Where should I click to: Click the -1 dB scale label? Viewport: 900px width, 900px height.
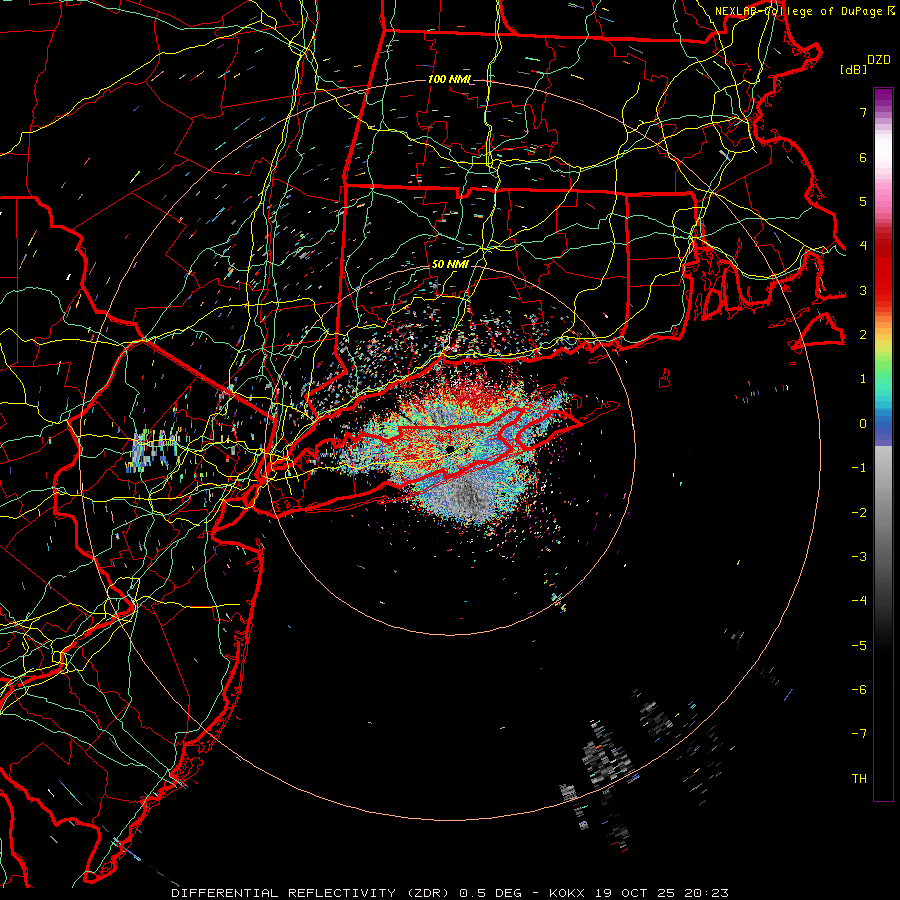click(x=859, y=468)
